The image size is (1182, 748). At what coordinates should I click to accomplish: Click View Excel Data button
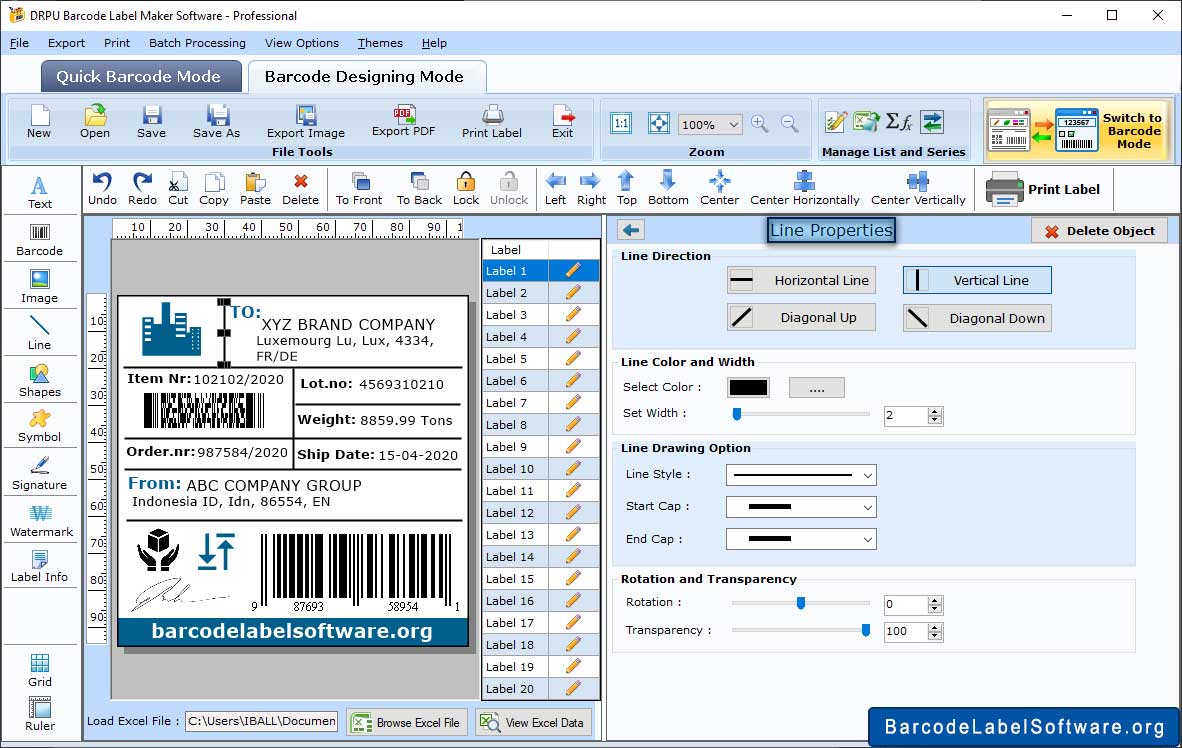534,722
